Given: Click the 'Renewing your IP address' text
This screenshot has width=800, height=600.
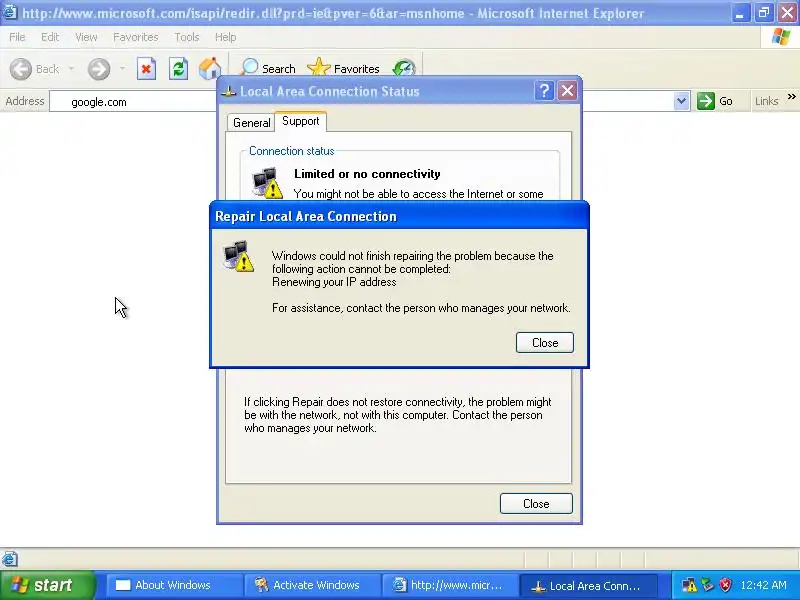Looking at the screenshot, I should [x=334, y=282].
